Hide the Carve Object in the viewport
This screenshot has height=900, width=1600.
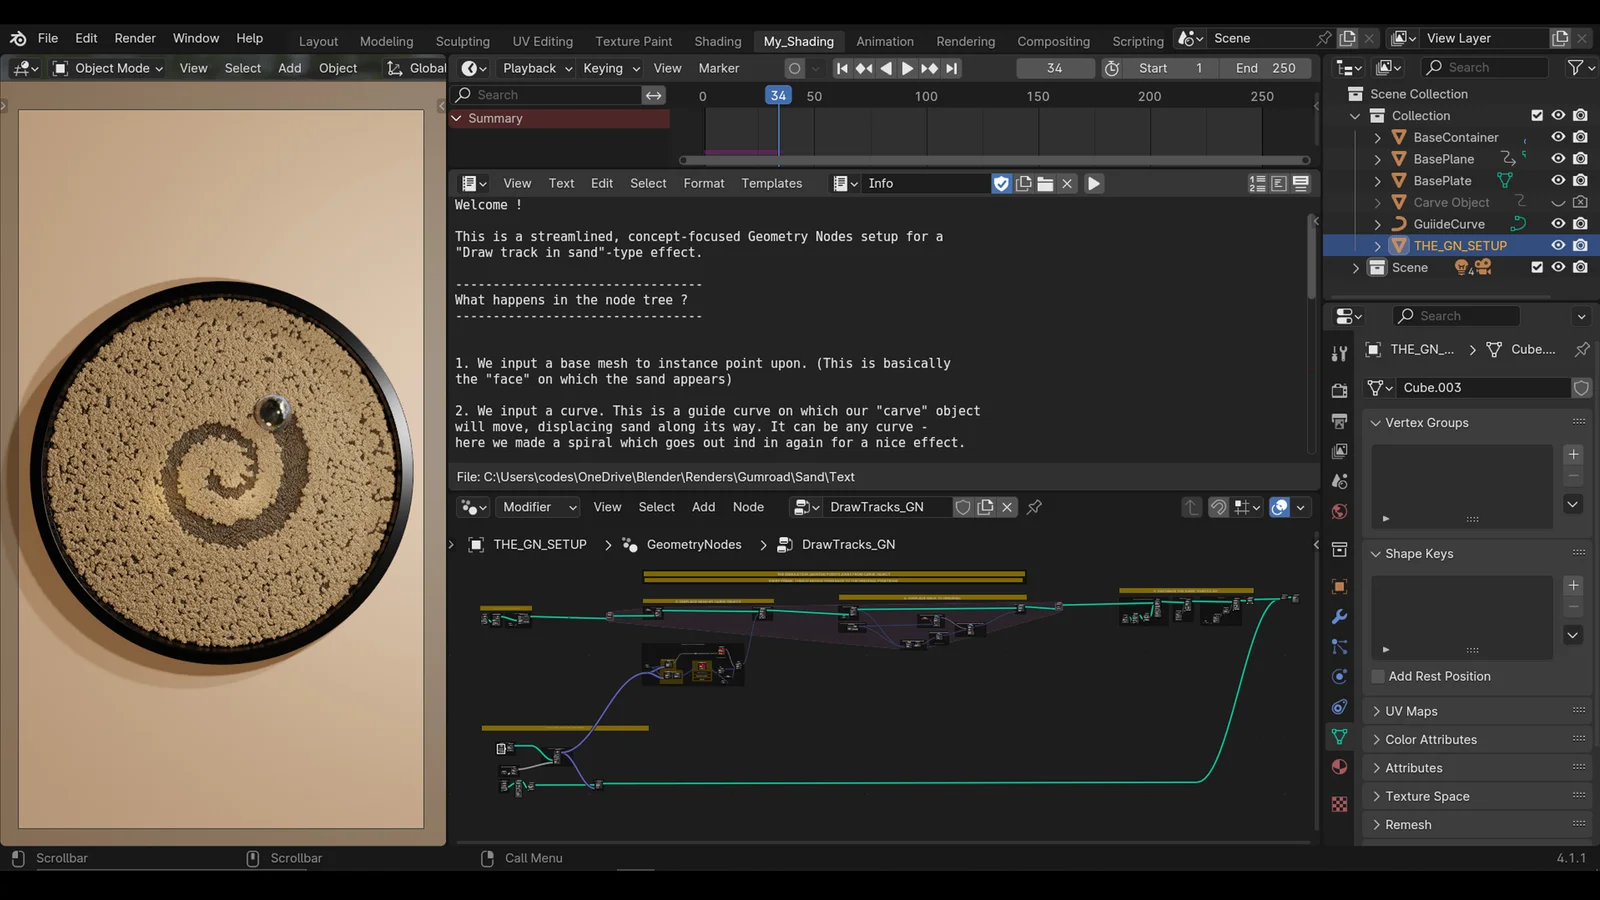[1557, 202]
